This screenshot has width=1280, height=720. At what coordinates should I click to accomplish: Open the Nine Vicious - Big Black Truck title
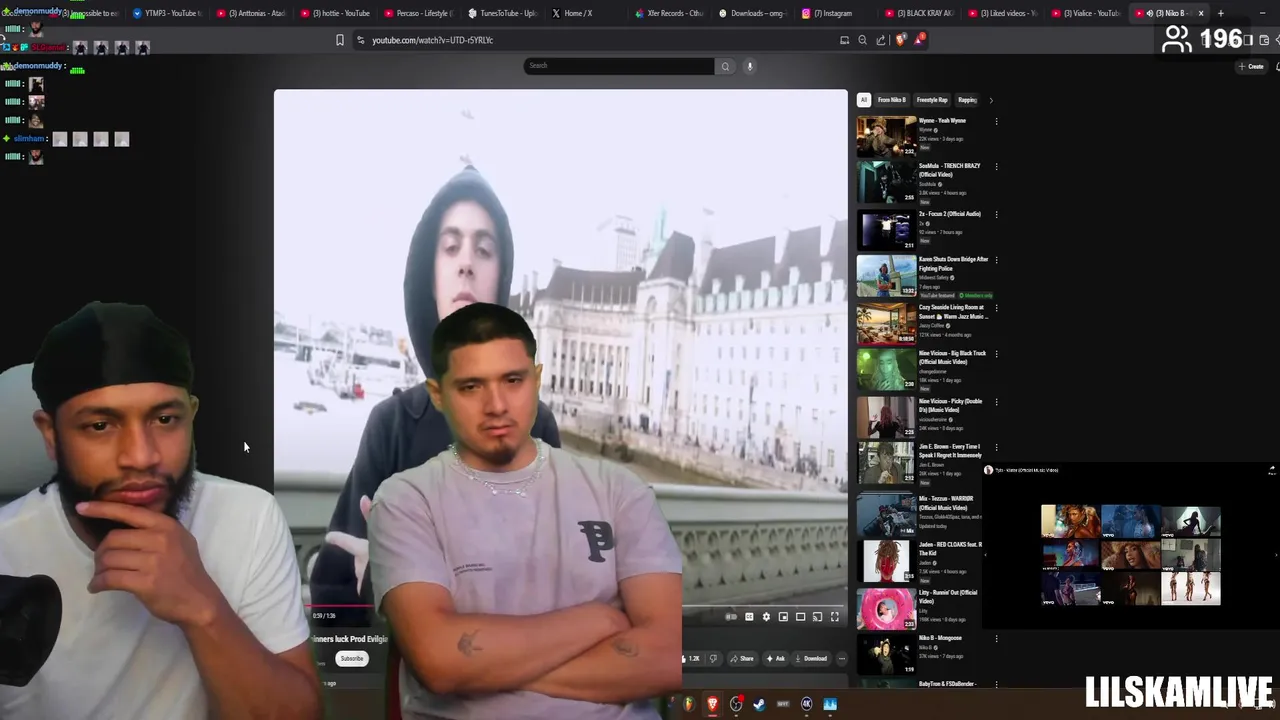point(952,357)
